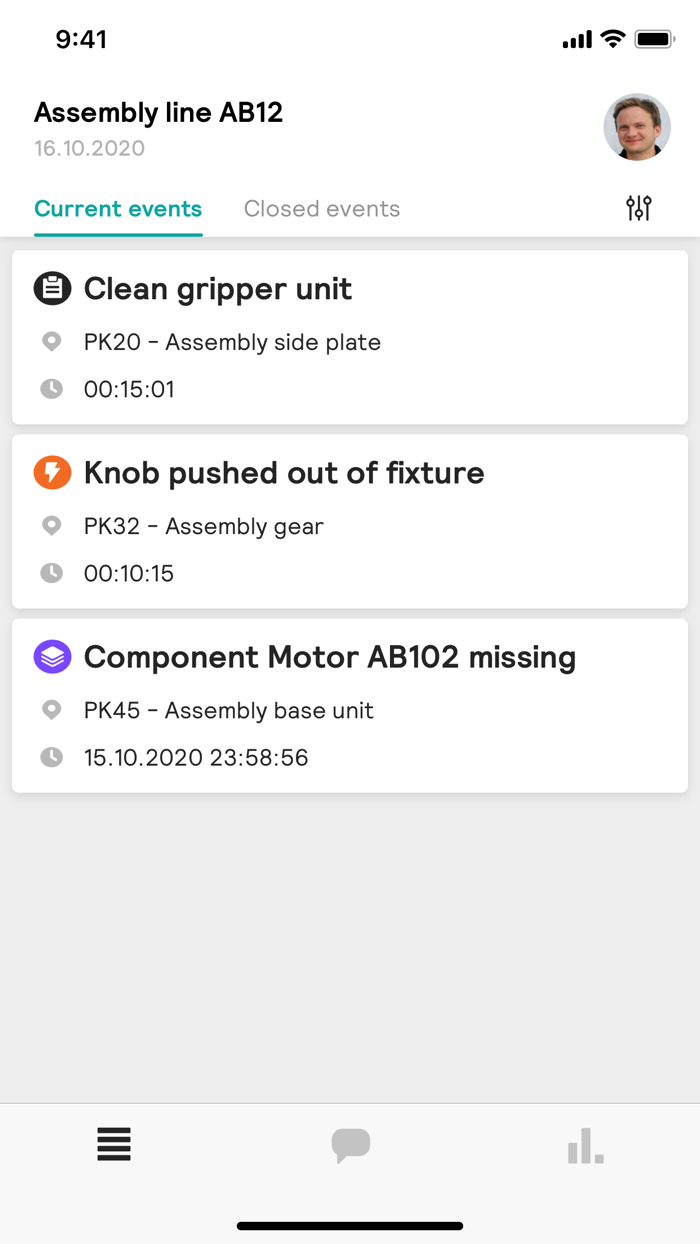This screenshot has width=700, height=1244.
Task: Select the Current events tab
Action: (x=118, y=209)
